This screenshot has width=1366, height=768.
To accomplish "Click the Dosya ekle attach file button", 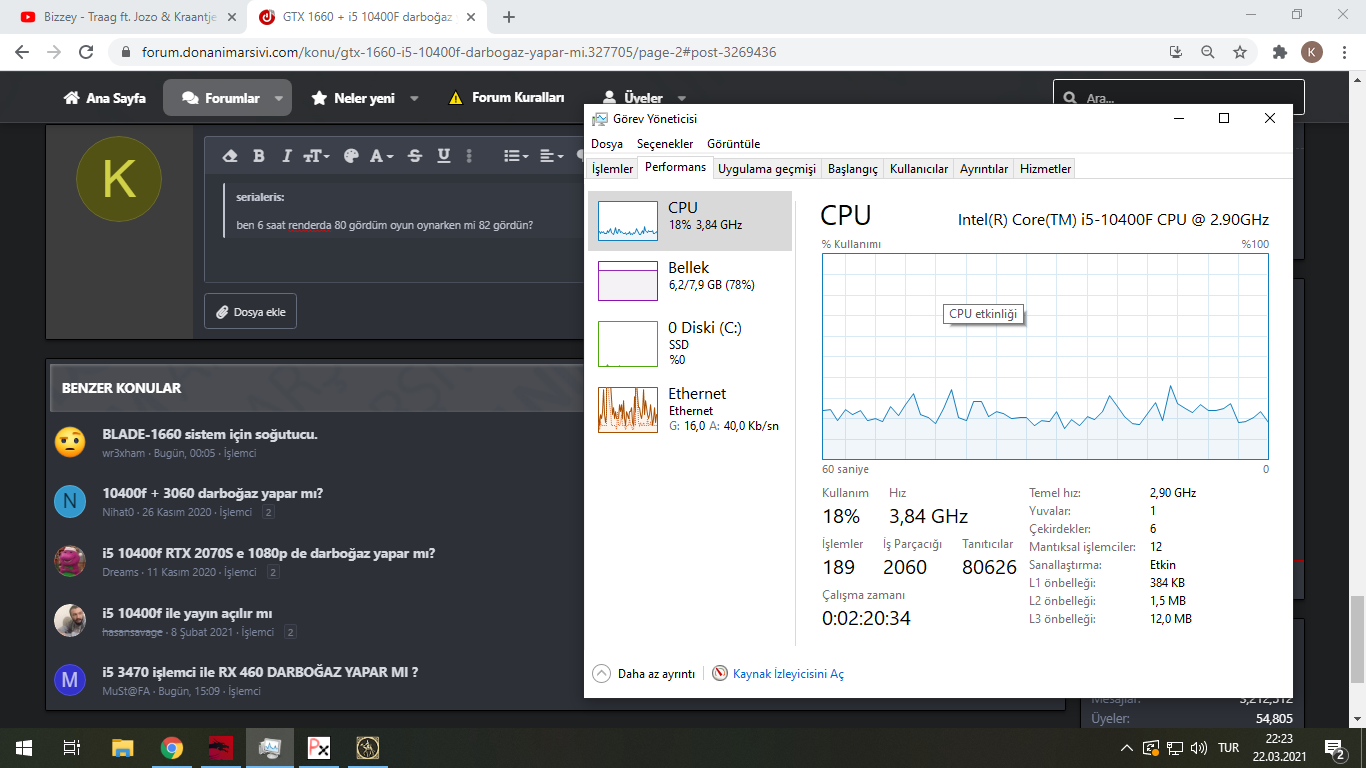I will 250,312.
